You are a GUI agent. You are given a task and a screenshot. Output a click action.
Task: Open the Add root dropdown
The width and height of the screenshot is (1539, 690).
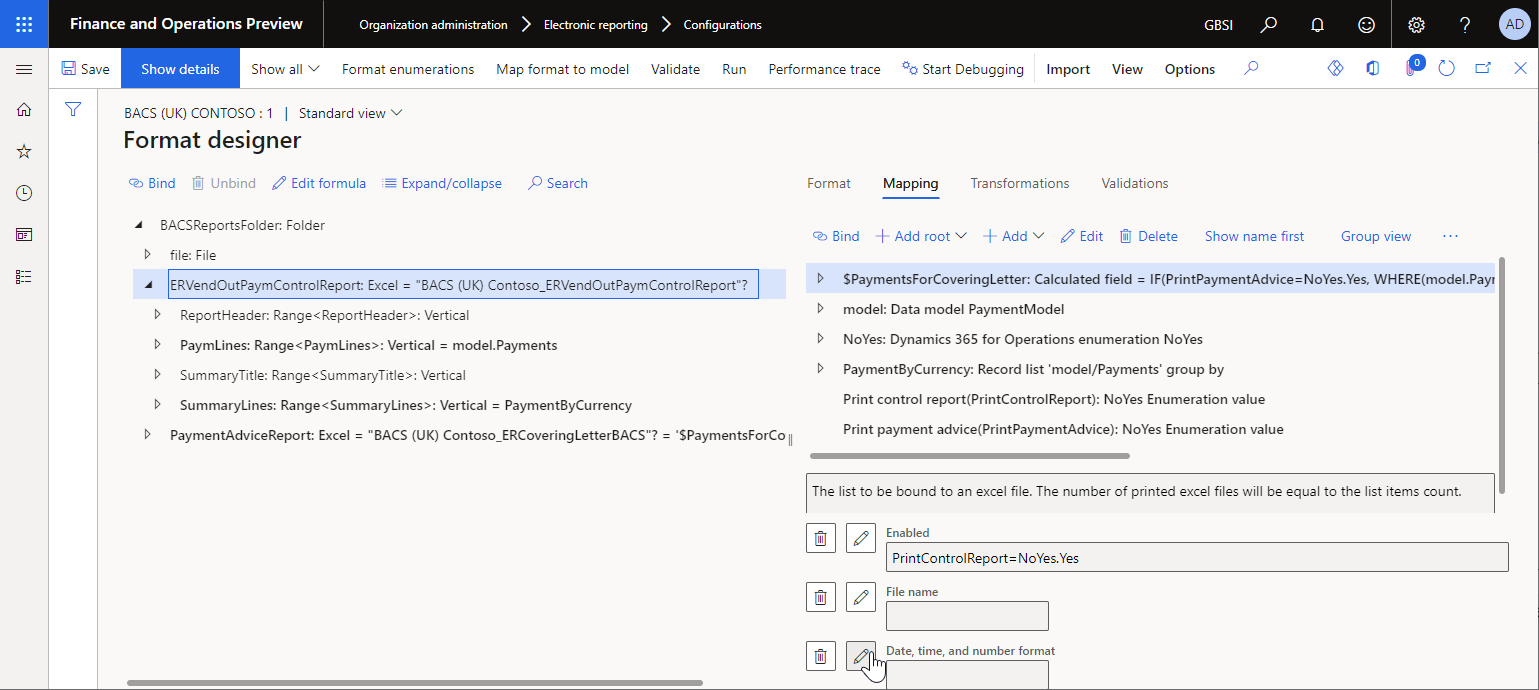(921, 236)
